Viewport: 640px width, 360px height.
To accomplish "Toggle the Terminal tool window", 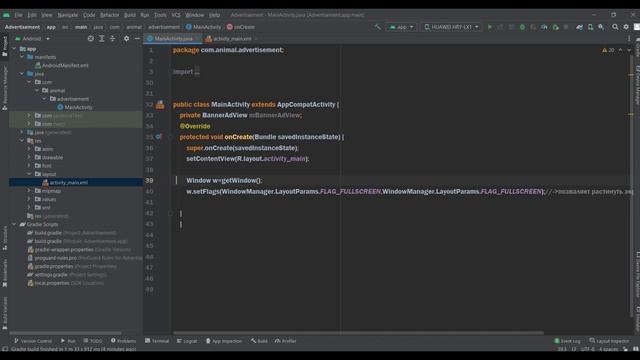I will (157, 341).
